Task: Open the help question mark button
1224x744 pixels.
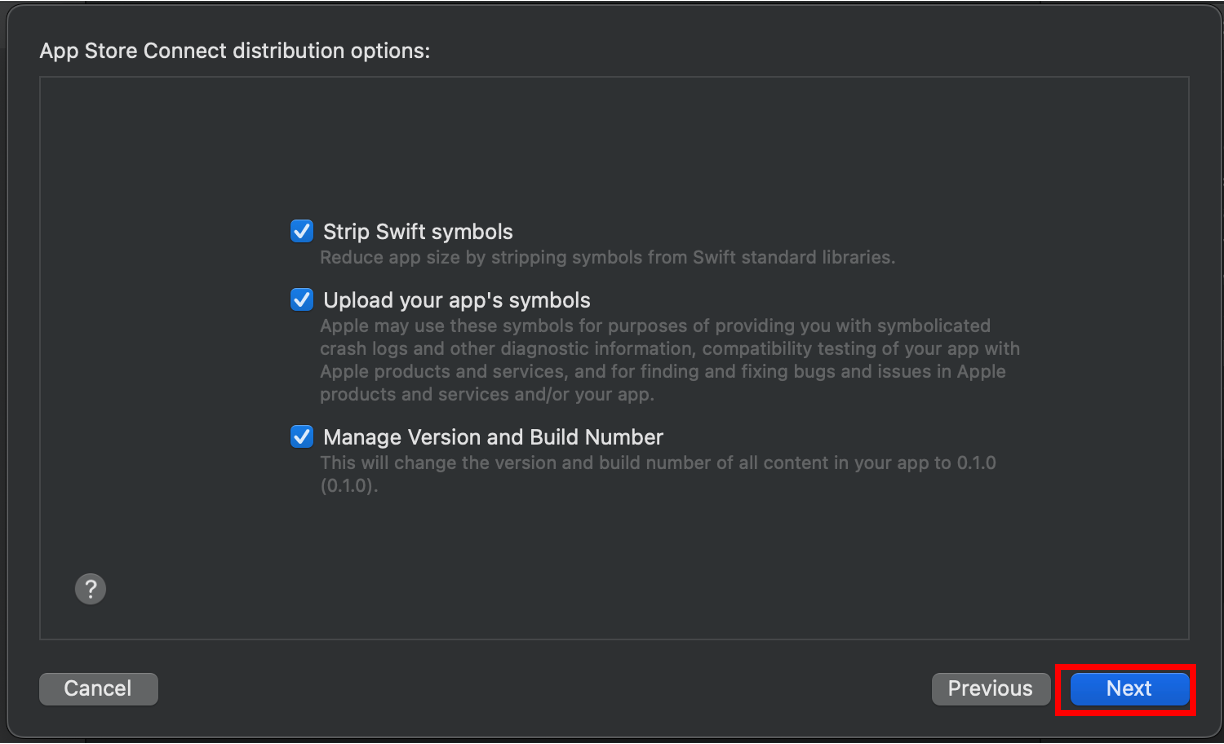Action: click(x=90, y=588)
